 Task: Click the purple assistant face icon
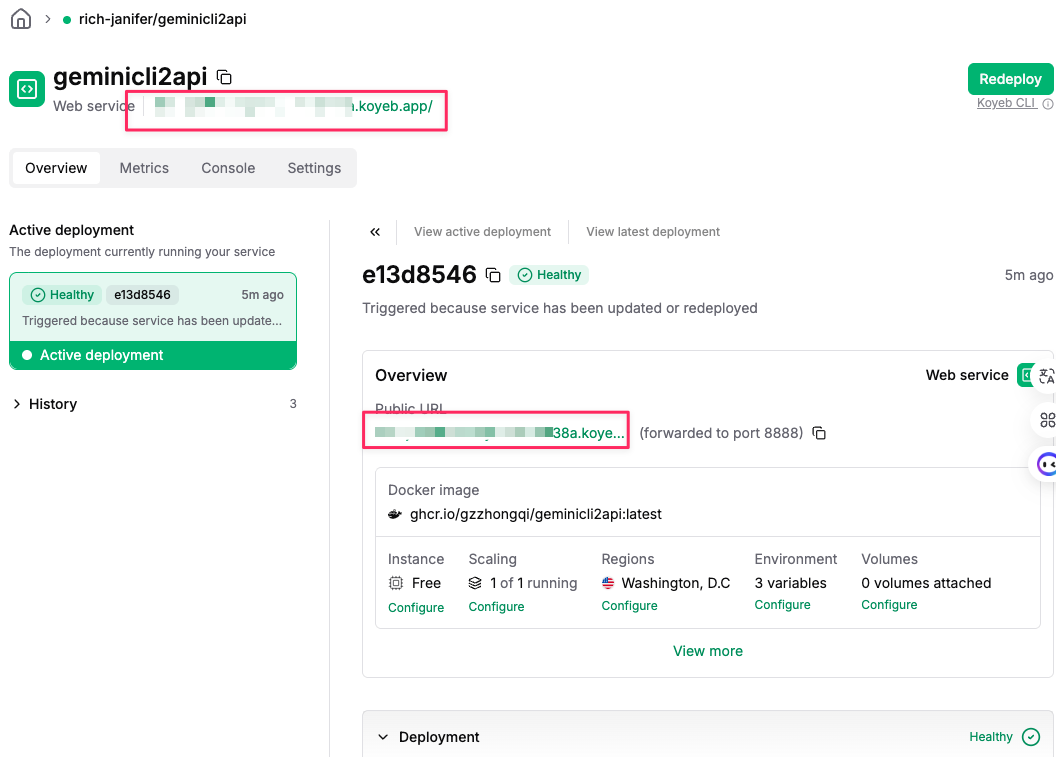tap(1046, 464)
